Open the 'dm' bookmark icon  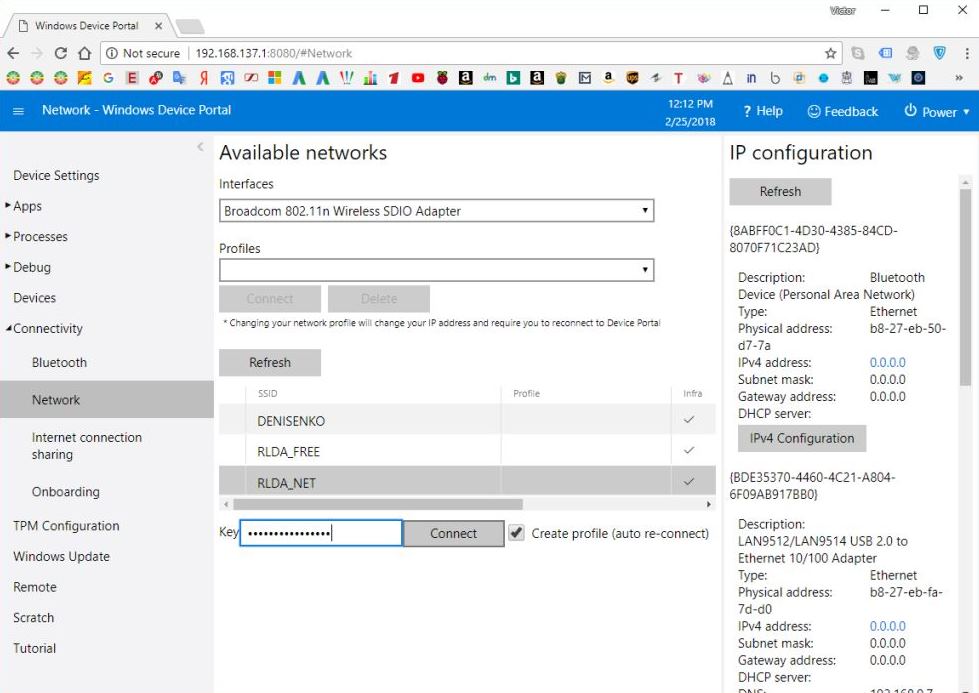click(490, 78)
